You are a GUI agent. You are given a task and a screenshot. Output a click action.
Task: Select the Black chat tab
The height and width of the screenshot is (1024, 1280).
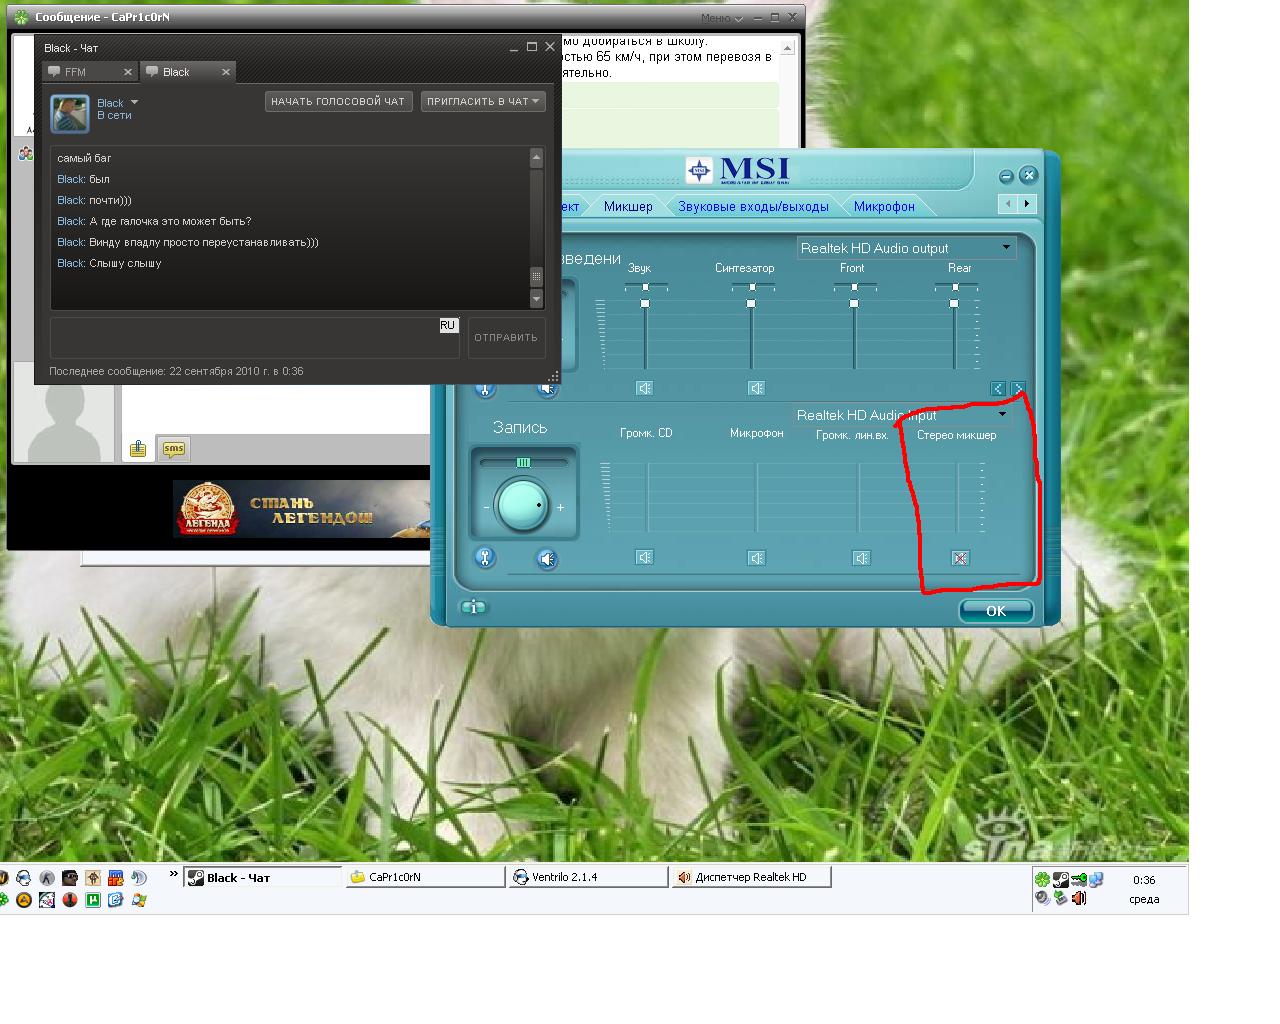188,72
